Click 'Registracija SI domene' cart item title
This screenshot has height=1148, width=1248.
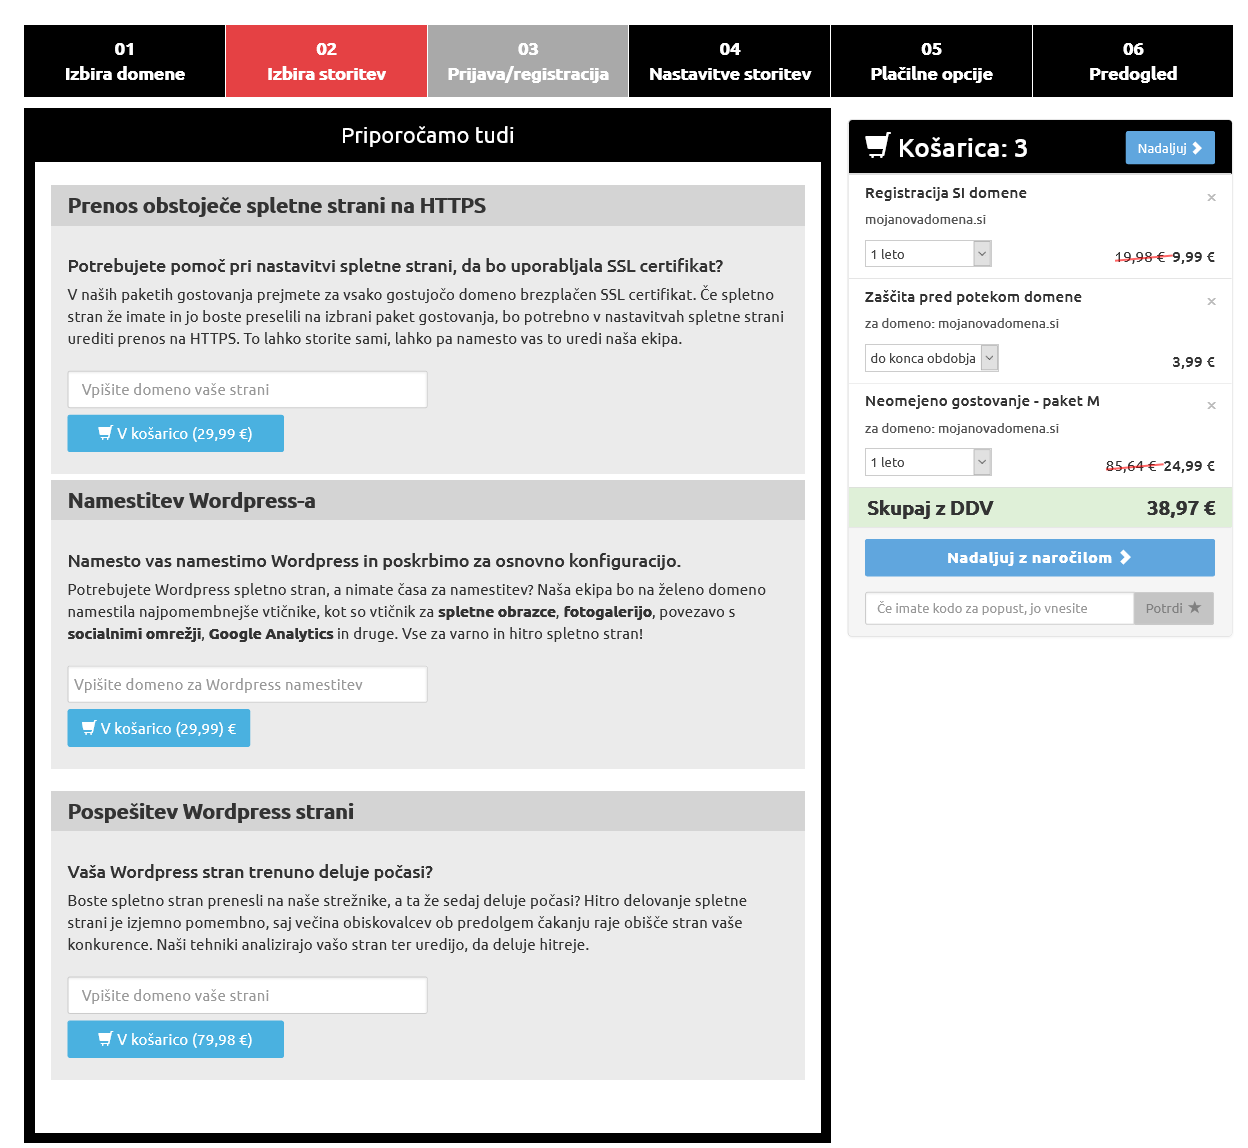point(946,193)
